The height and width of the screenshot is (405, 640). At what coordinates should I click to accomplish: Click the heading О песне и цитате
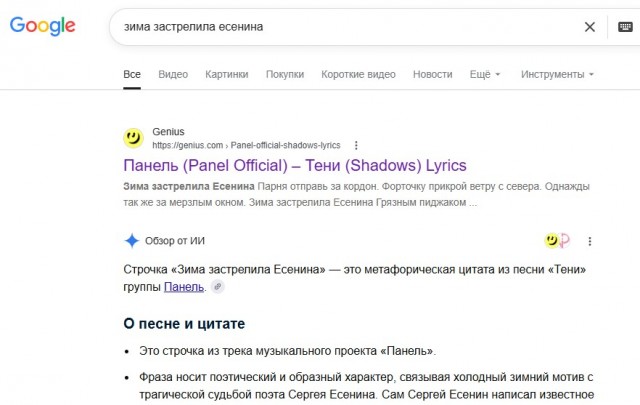tap(184, 324)
